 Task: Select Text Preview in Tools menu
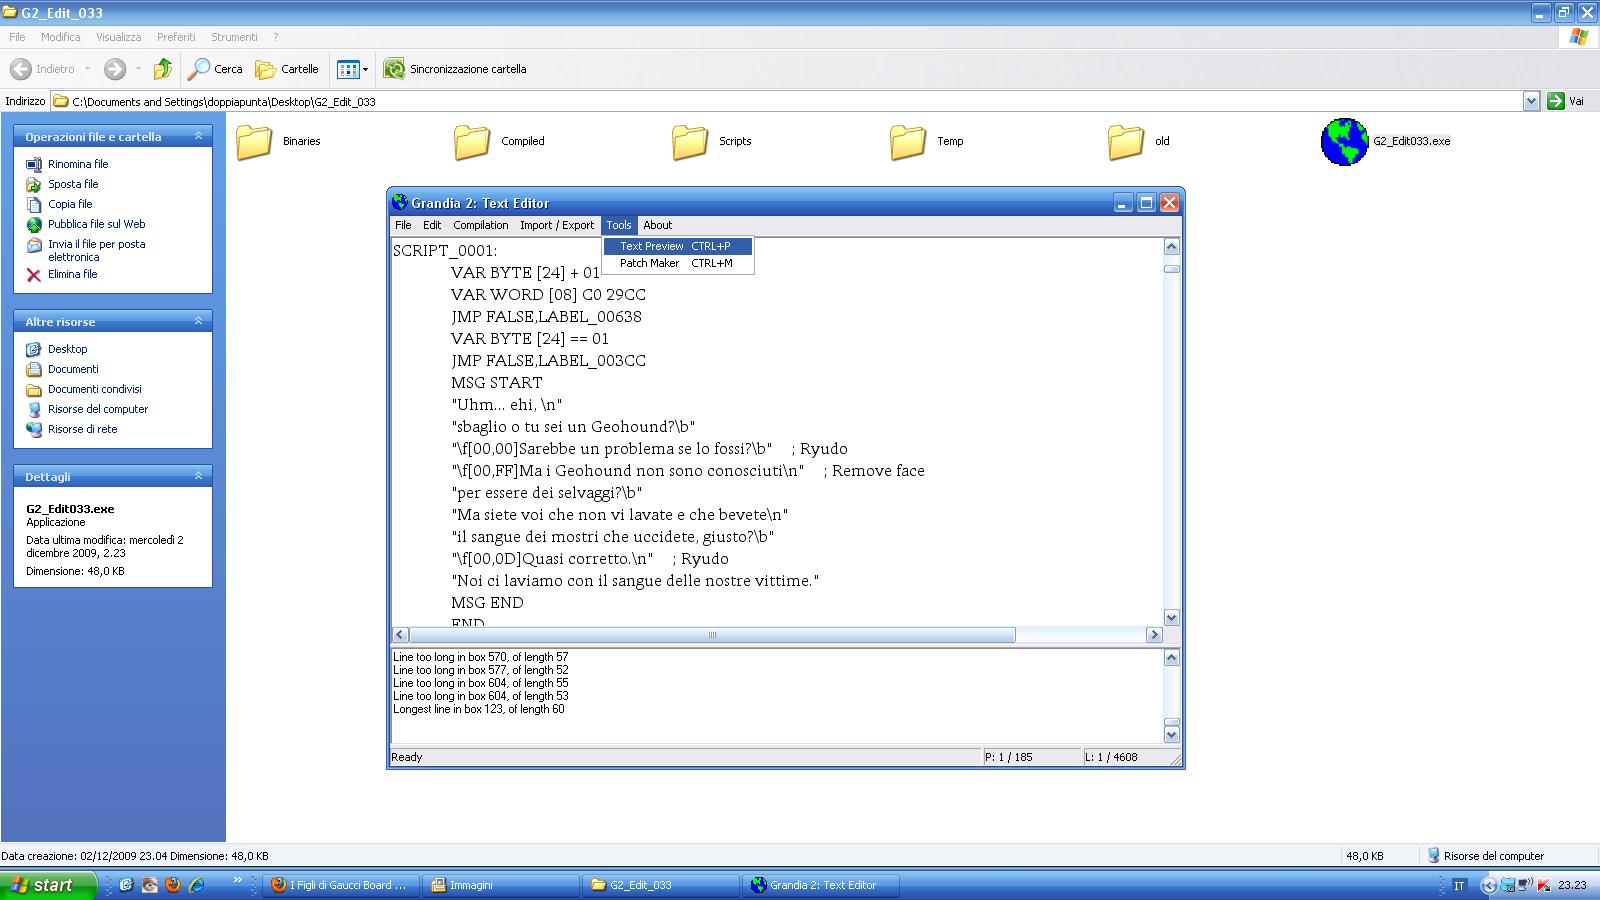(677, 246)
